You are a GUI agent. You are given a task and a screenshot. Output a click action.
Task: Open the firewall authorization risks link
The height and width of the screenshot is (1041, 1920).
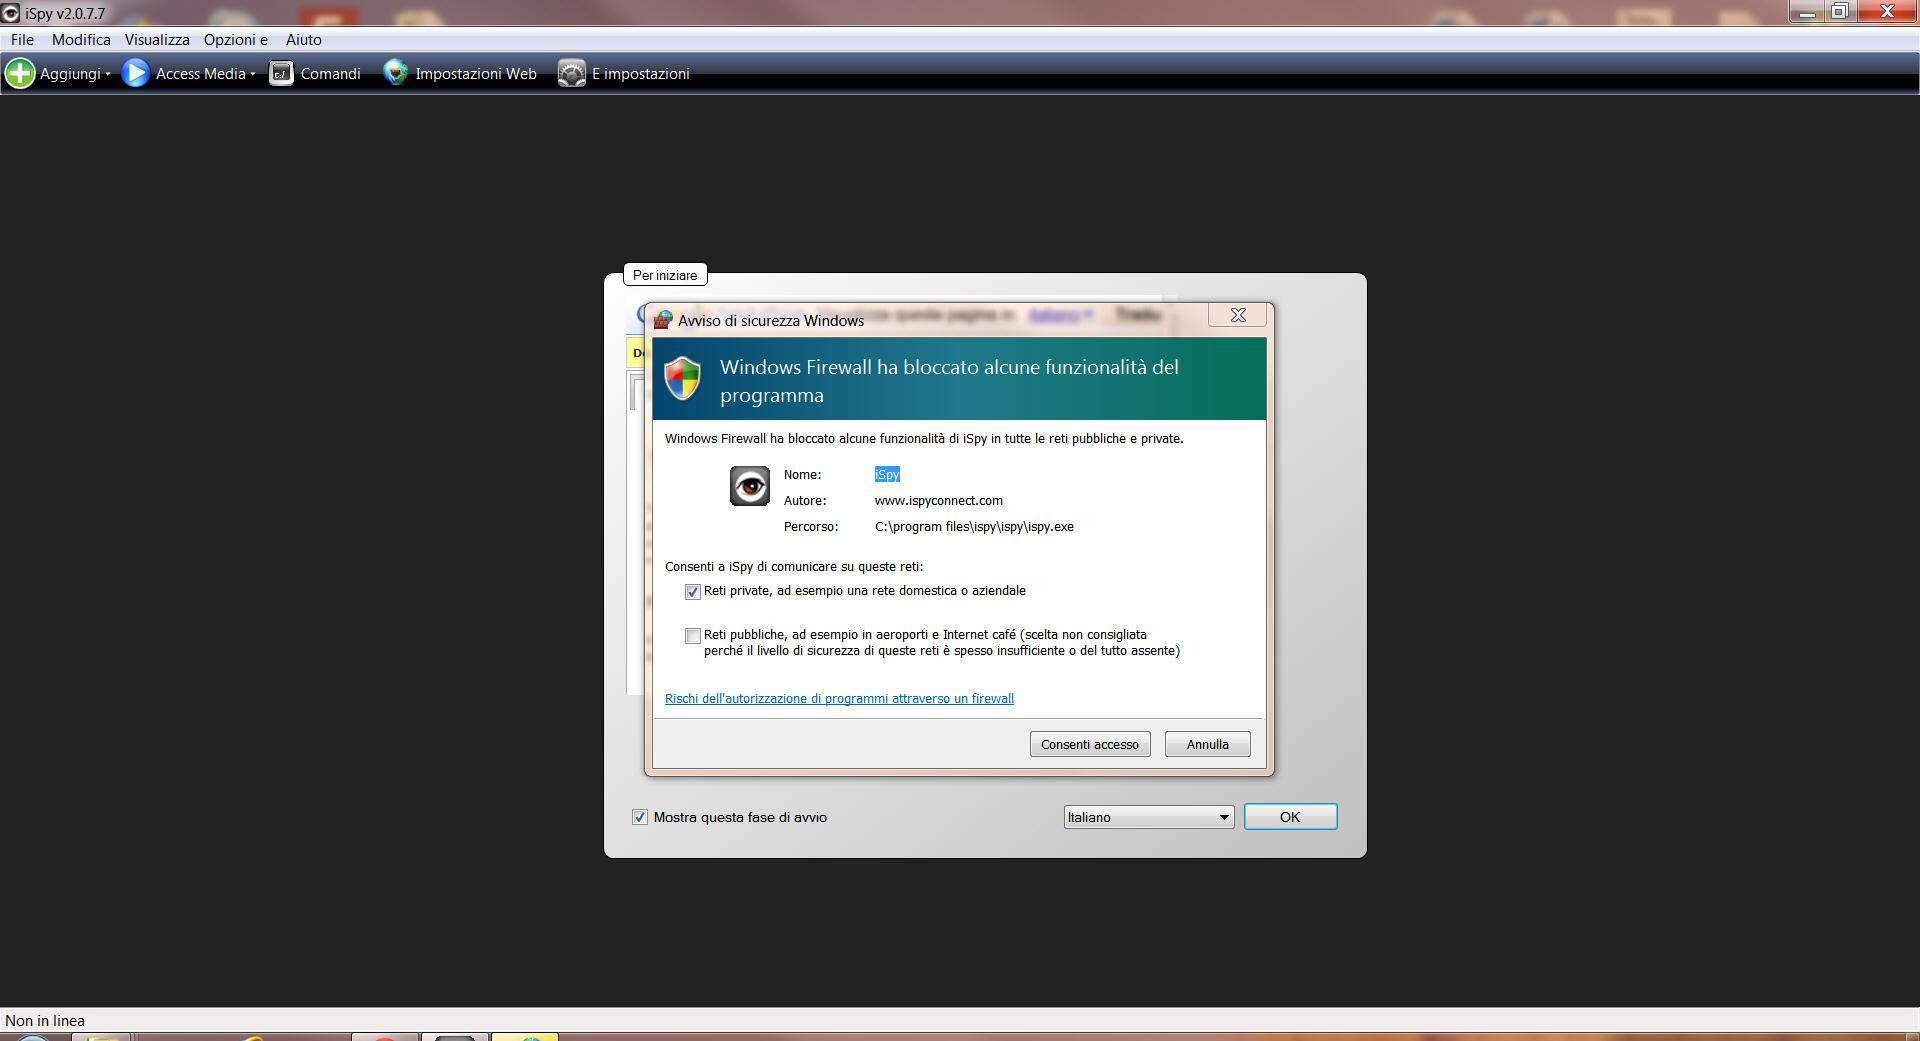pyautogui.click(x=839, y=699)
